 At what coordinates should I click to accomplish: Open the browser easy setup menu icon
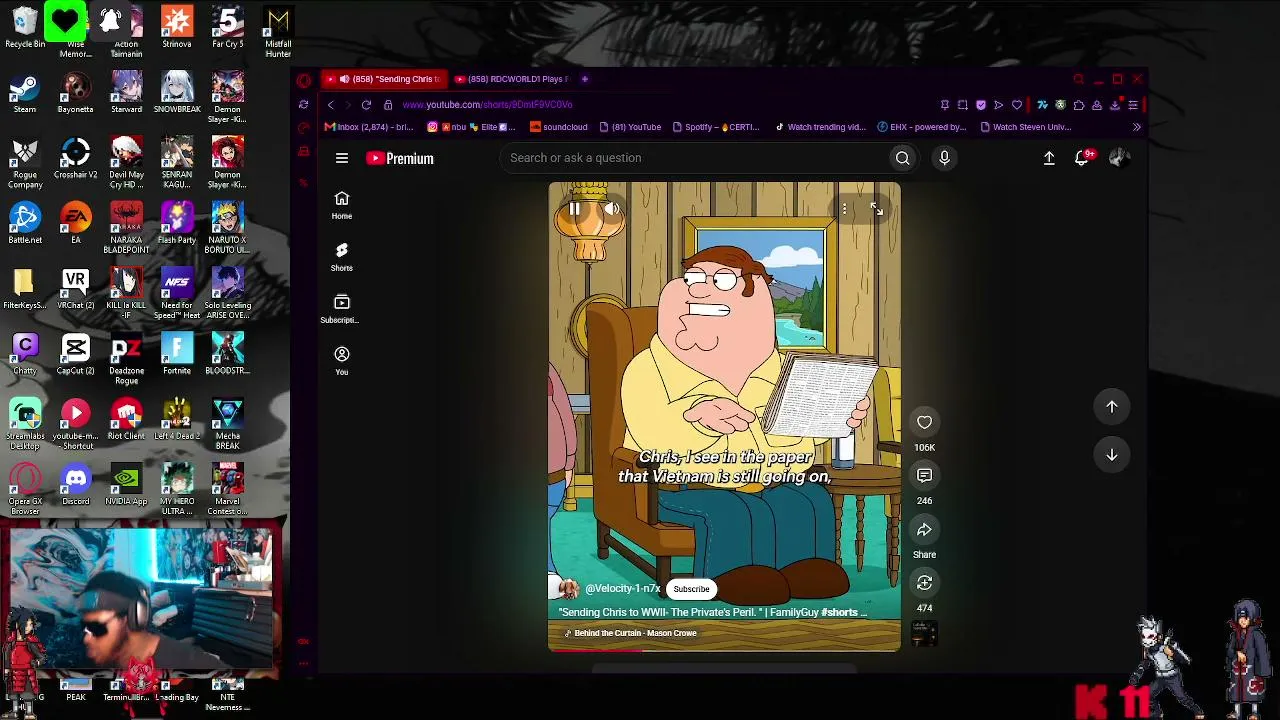point(1133,105)
